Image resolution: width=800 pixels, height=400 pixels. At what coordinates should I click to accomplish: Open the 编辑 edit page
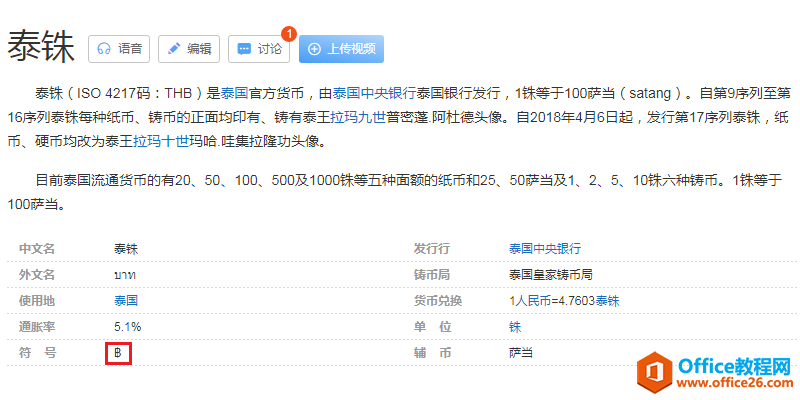tap(189, 49)
